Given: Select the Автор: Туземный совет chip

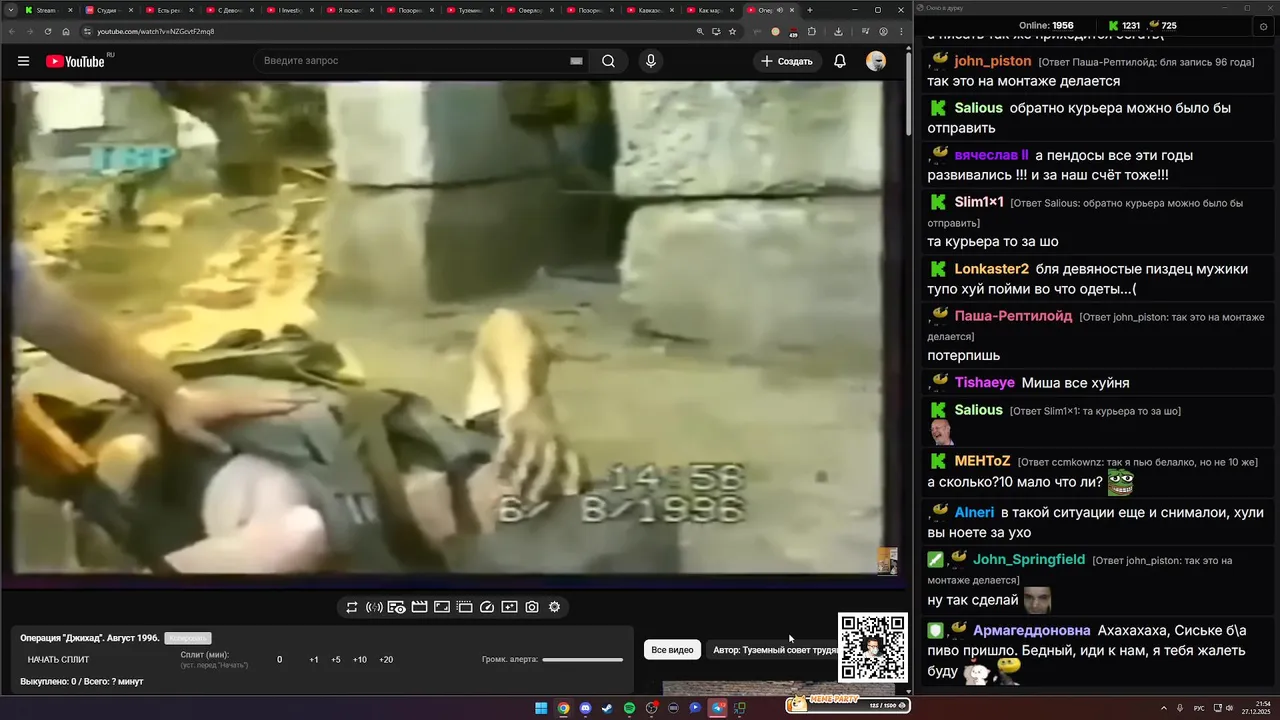Looking at the screenshot, I should tap(774, 650).
